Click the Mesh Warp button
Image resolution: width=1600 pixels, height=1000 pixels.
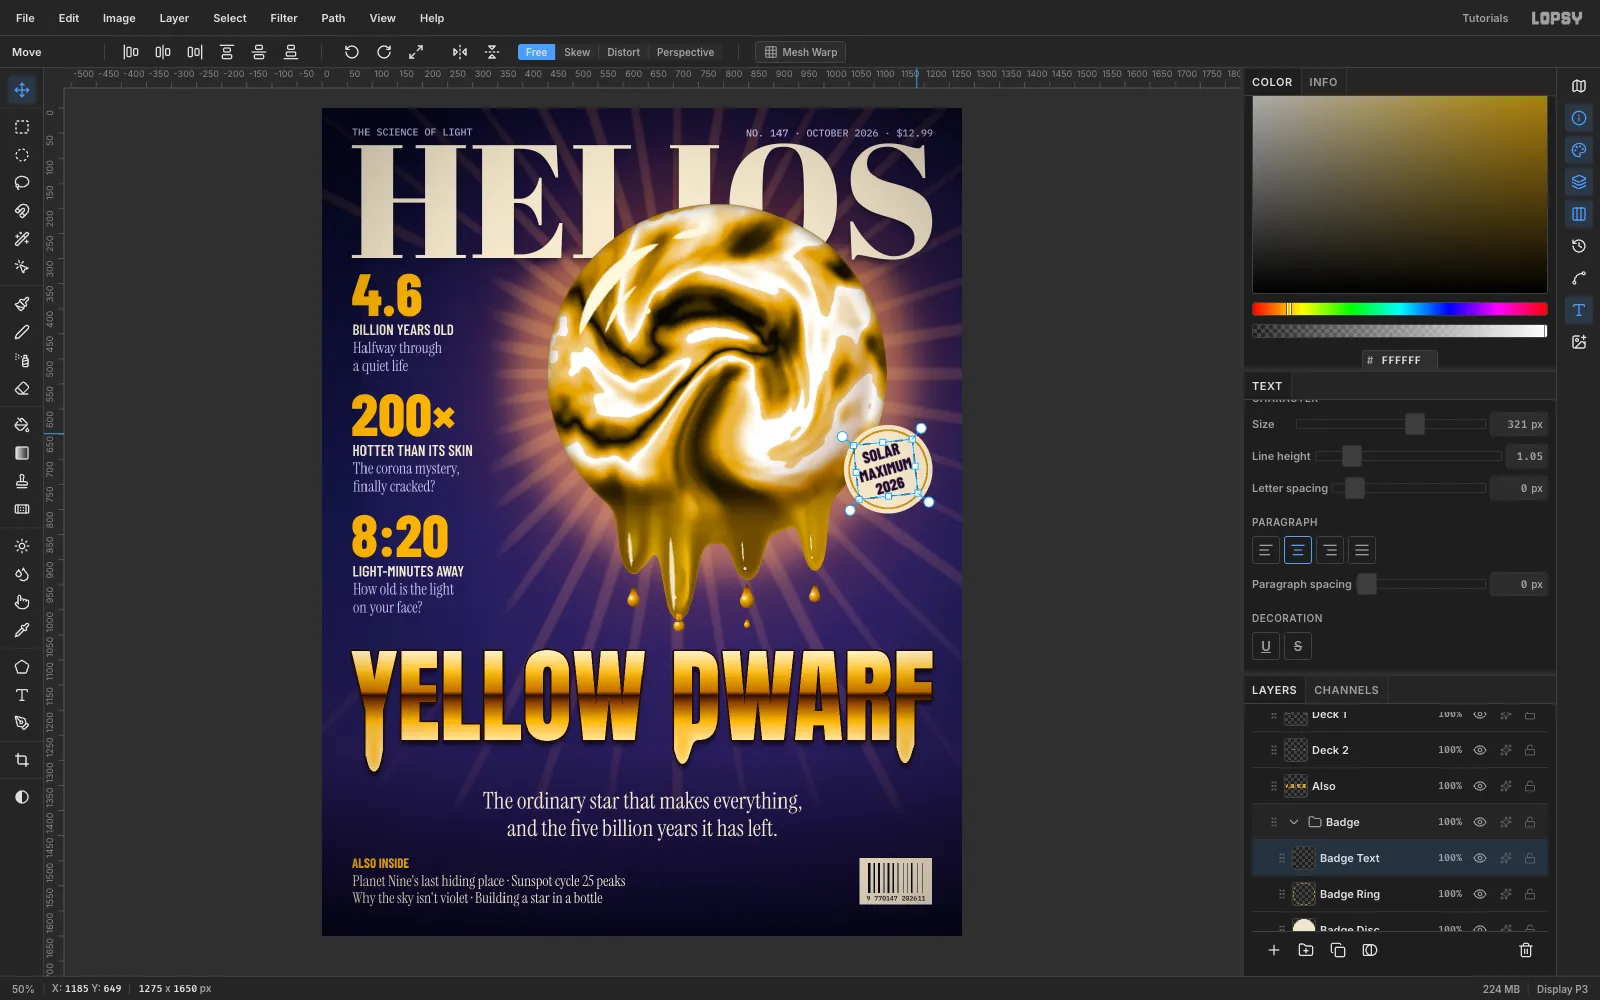click(x=800, y=52)
